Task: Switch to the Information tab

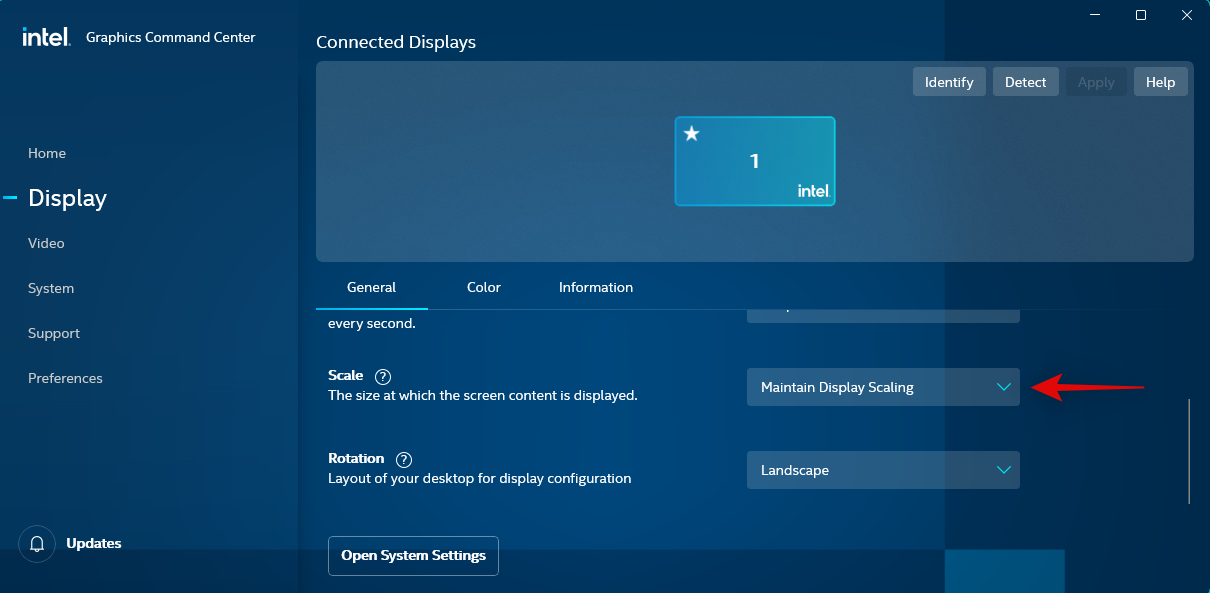Action: click(595, 287)
